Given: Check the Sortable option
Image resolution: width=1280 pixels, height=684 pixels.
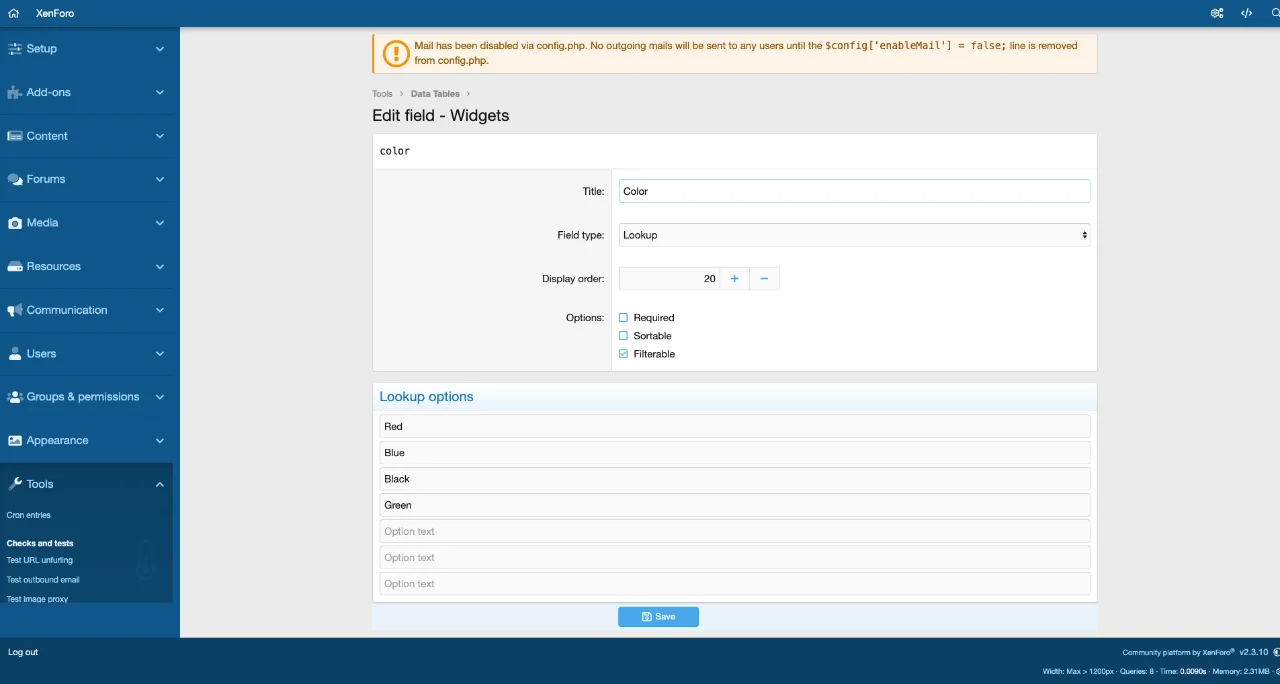Looking at the screenshot, I should (x=624, y=336).
